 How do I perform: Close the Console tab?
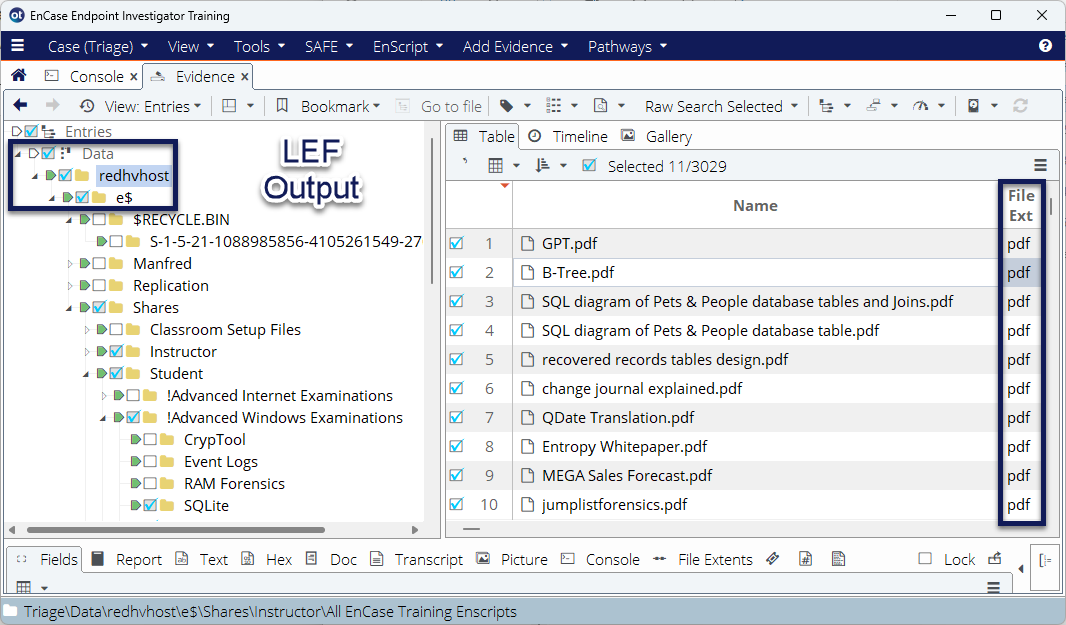click(134, 77)
